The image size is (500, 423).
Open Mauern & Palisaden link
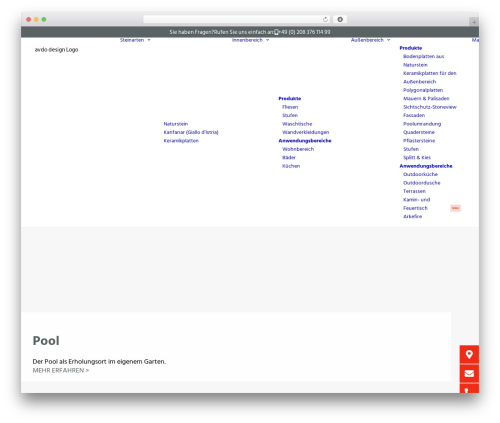[426, 98]
